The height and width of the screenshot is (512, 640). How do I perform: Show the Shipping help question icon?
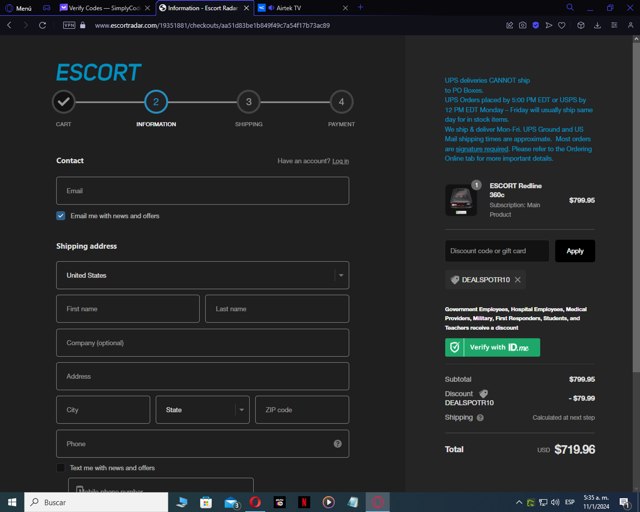(x=480, y=418)
